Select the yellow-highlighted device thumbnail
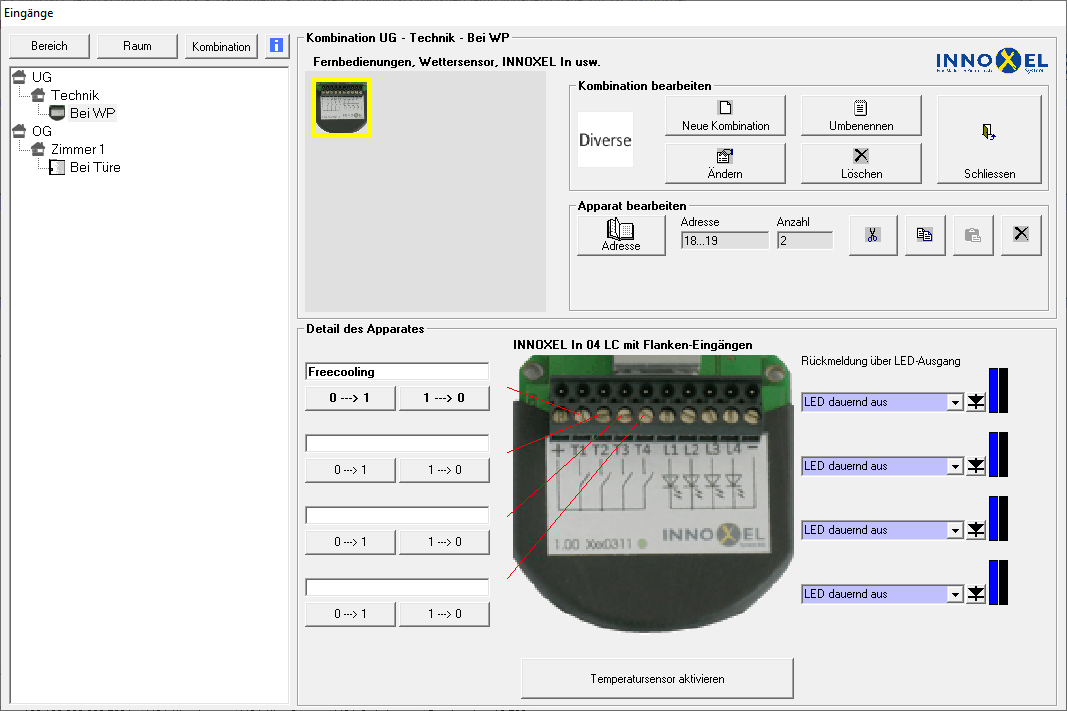 pos(342,108)
